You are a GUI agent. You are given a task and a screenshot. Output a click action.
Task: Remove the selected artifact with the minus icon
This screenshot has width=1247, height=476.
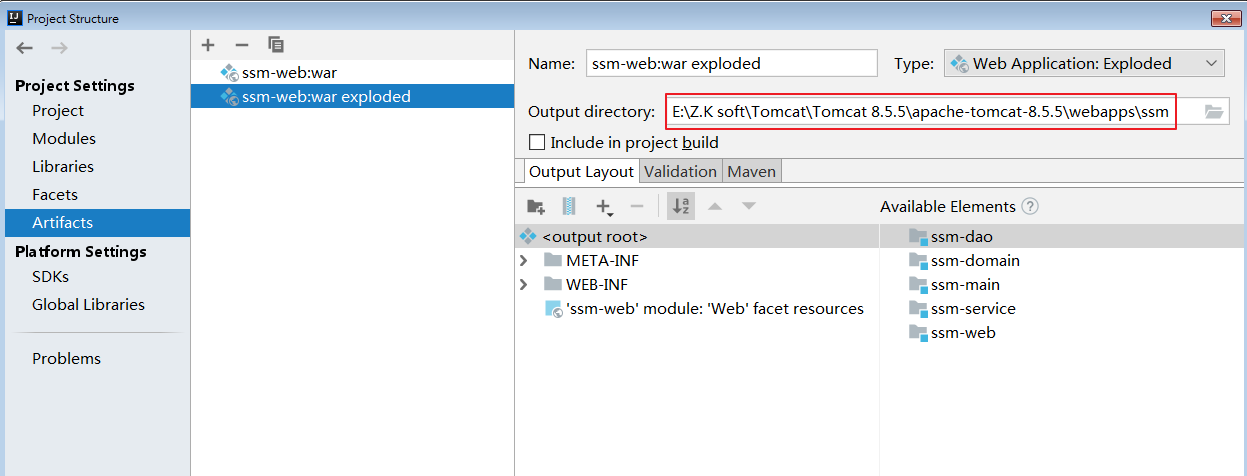tap(241, 45)
